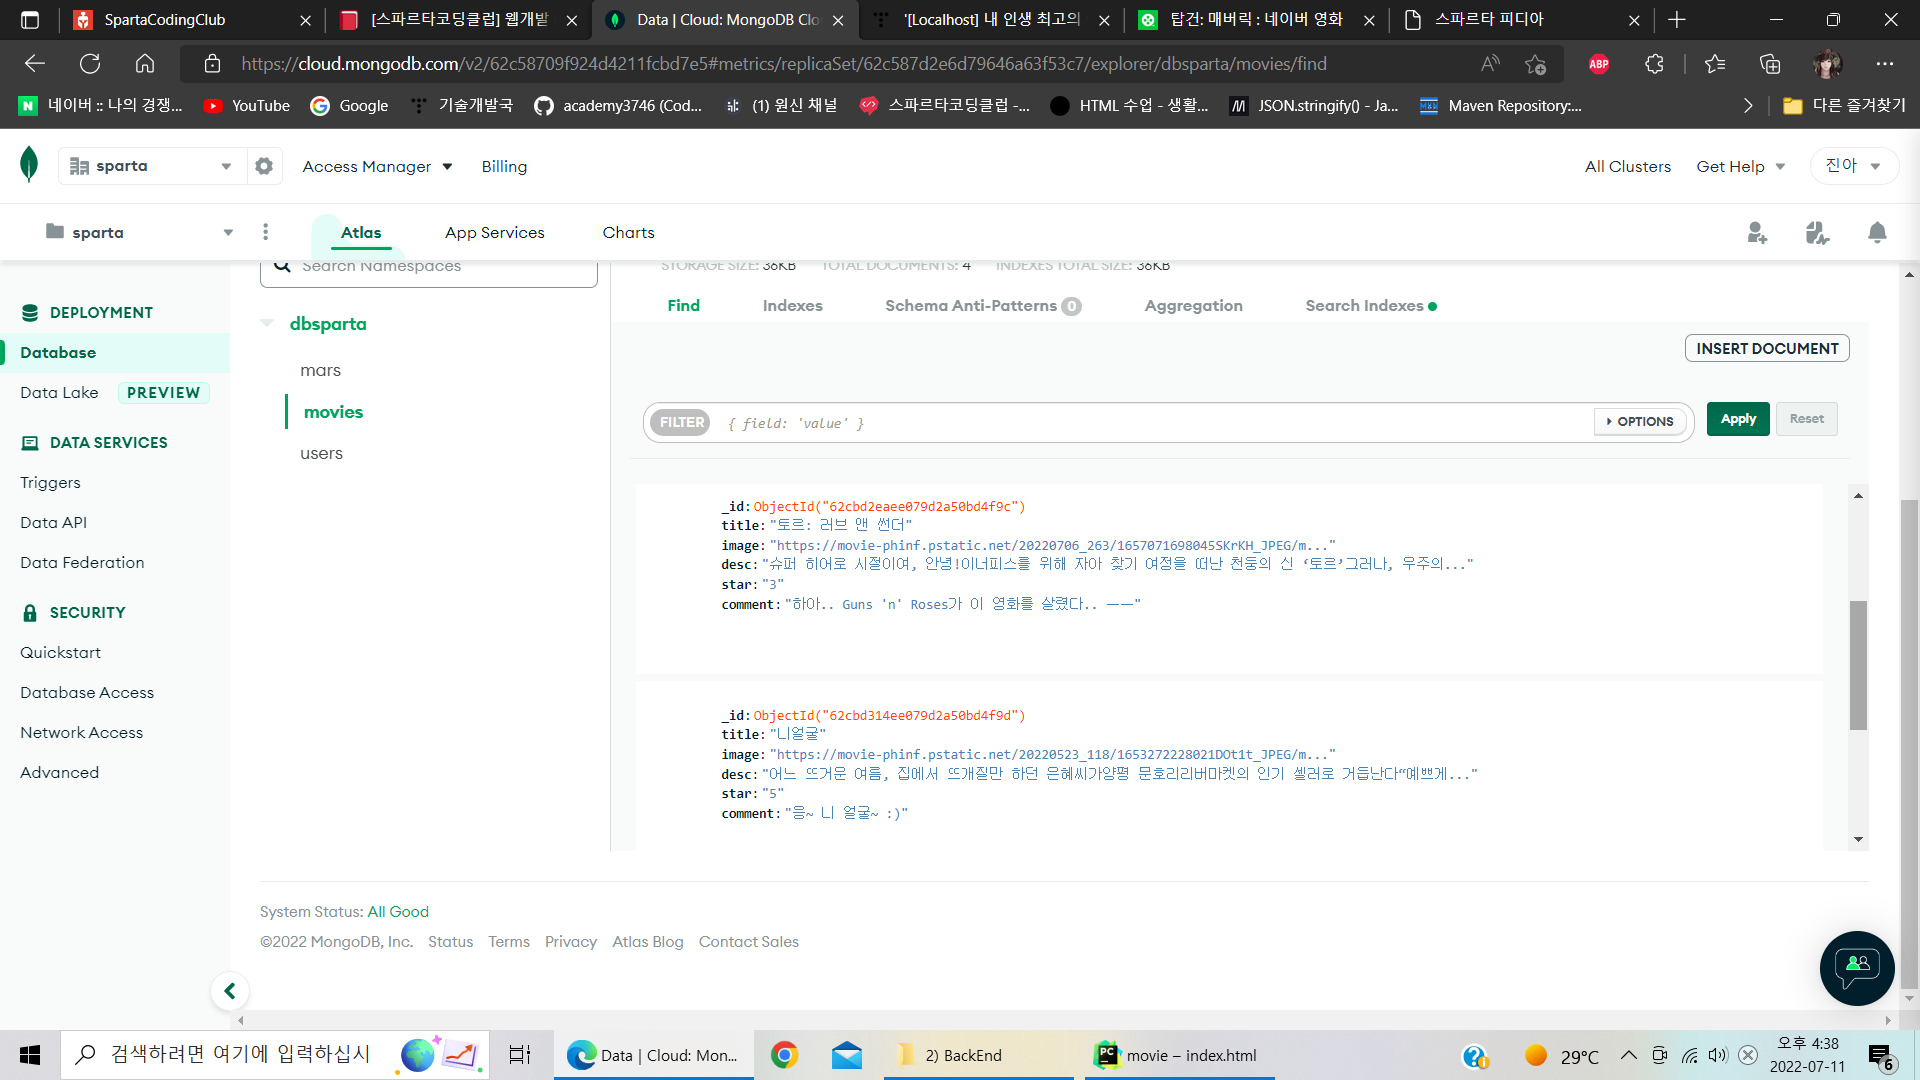
Task: Open the Charts tab
Action: (x=628, y=232)
